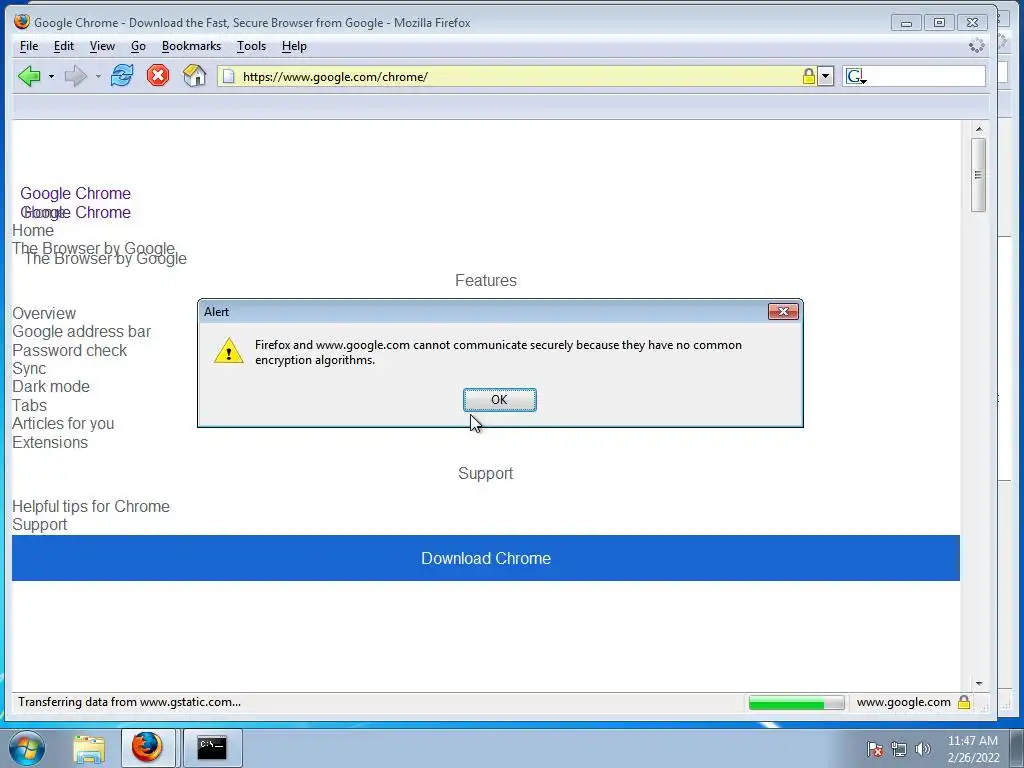Open the Sync link

29,368
